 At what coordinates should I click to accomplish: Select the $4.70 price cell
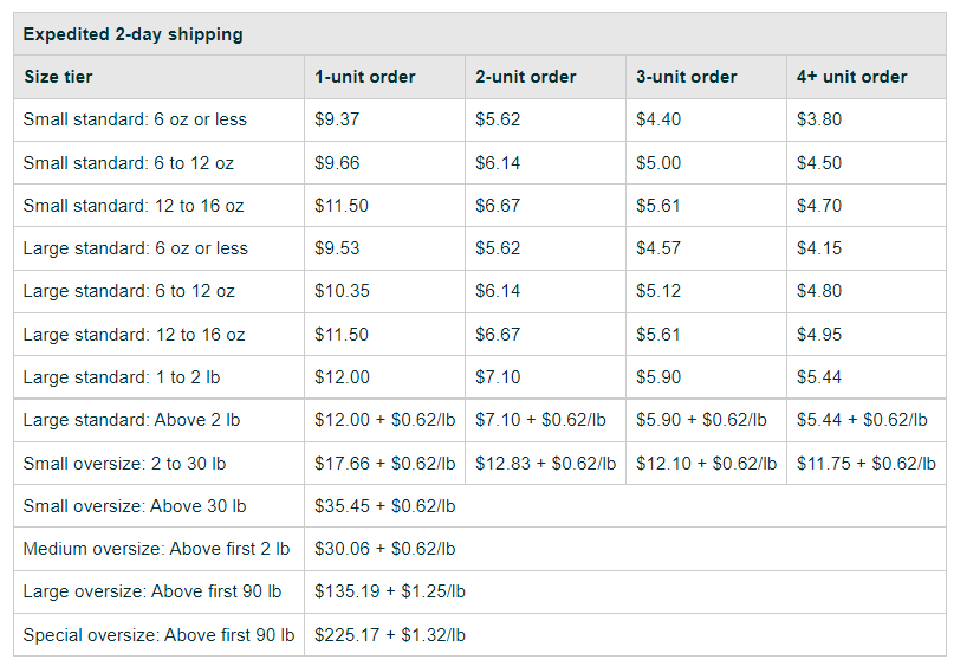pos(819,206)
